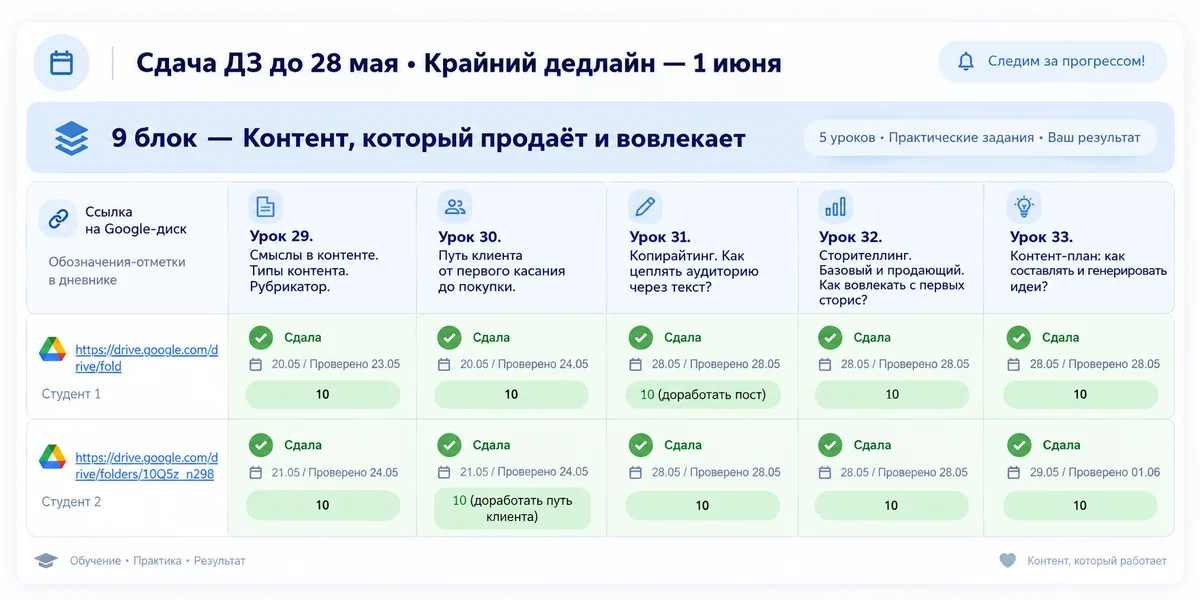
Task: Click green checkmark for Студент 1 Урок 33
Action: (x=1018, y=337)
